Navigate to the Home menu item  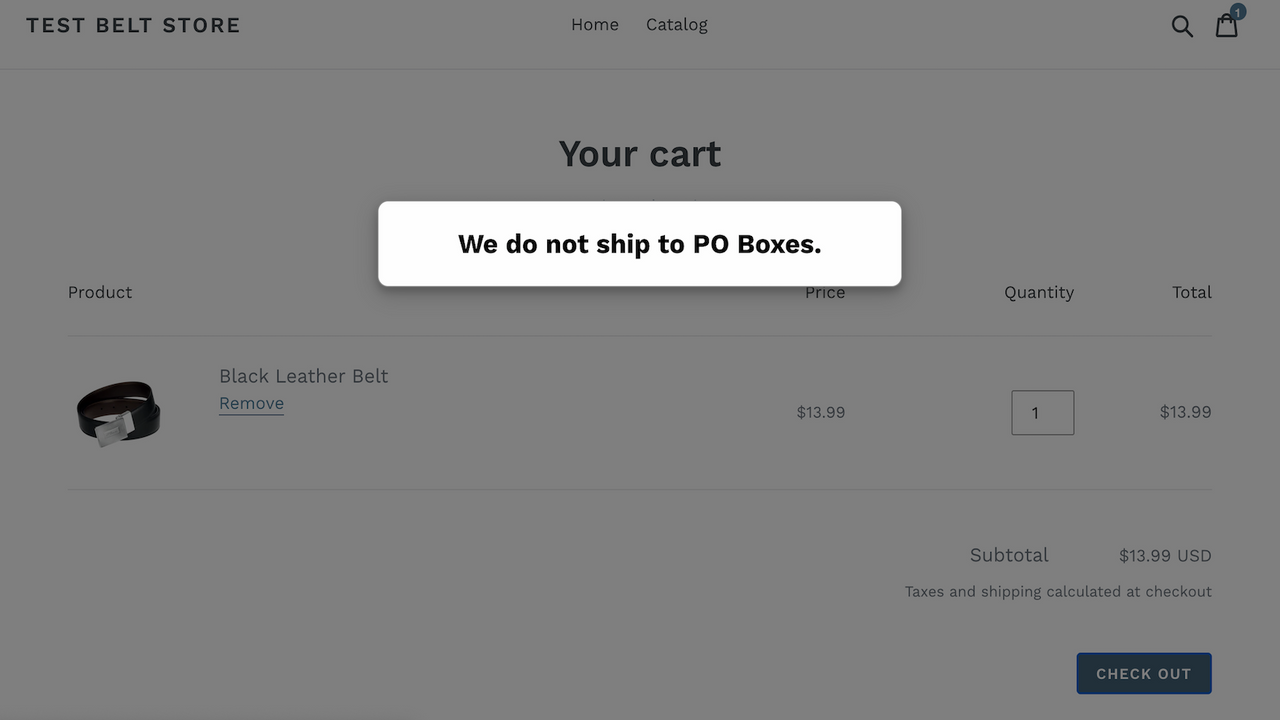[594, 24]
